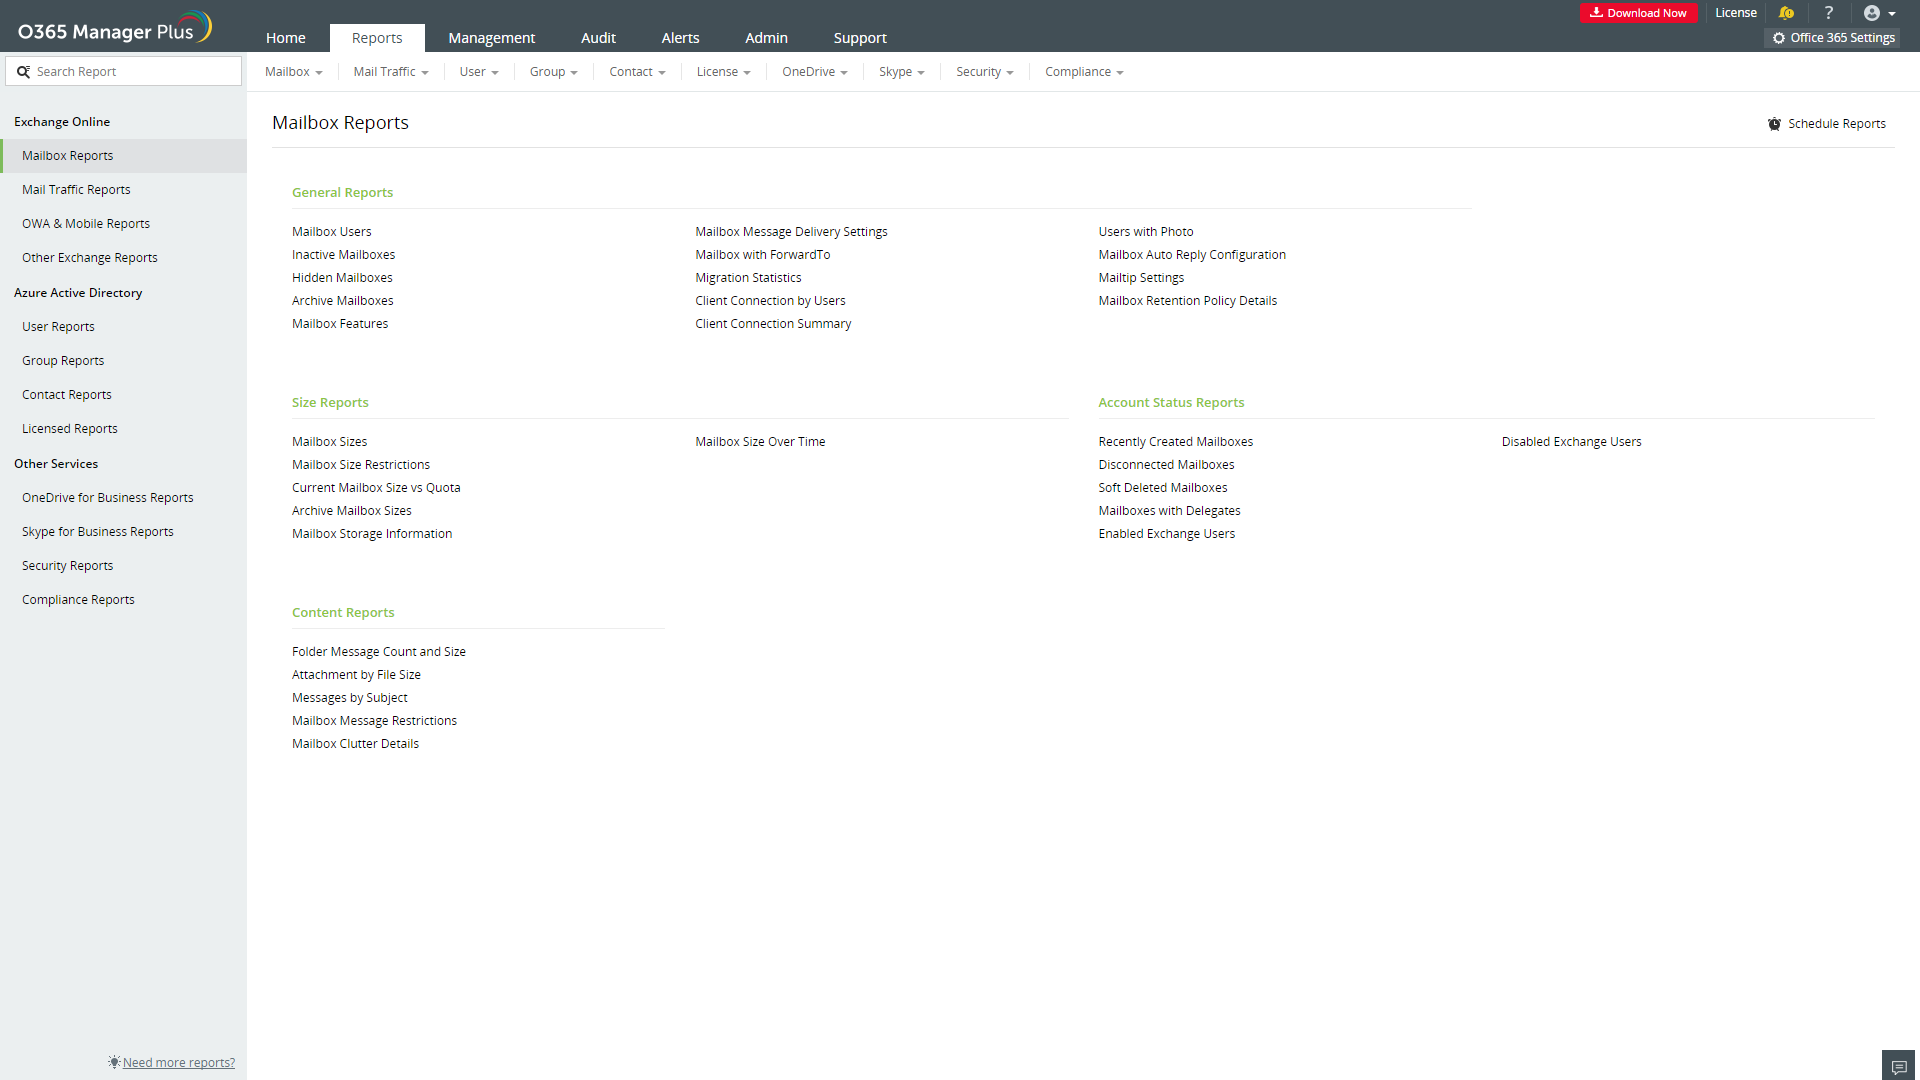This screenshot has width=1920, height=1080.
Task: Expand the Mail Traffic dropdown
Action: click(390, 72)
